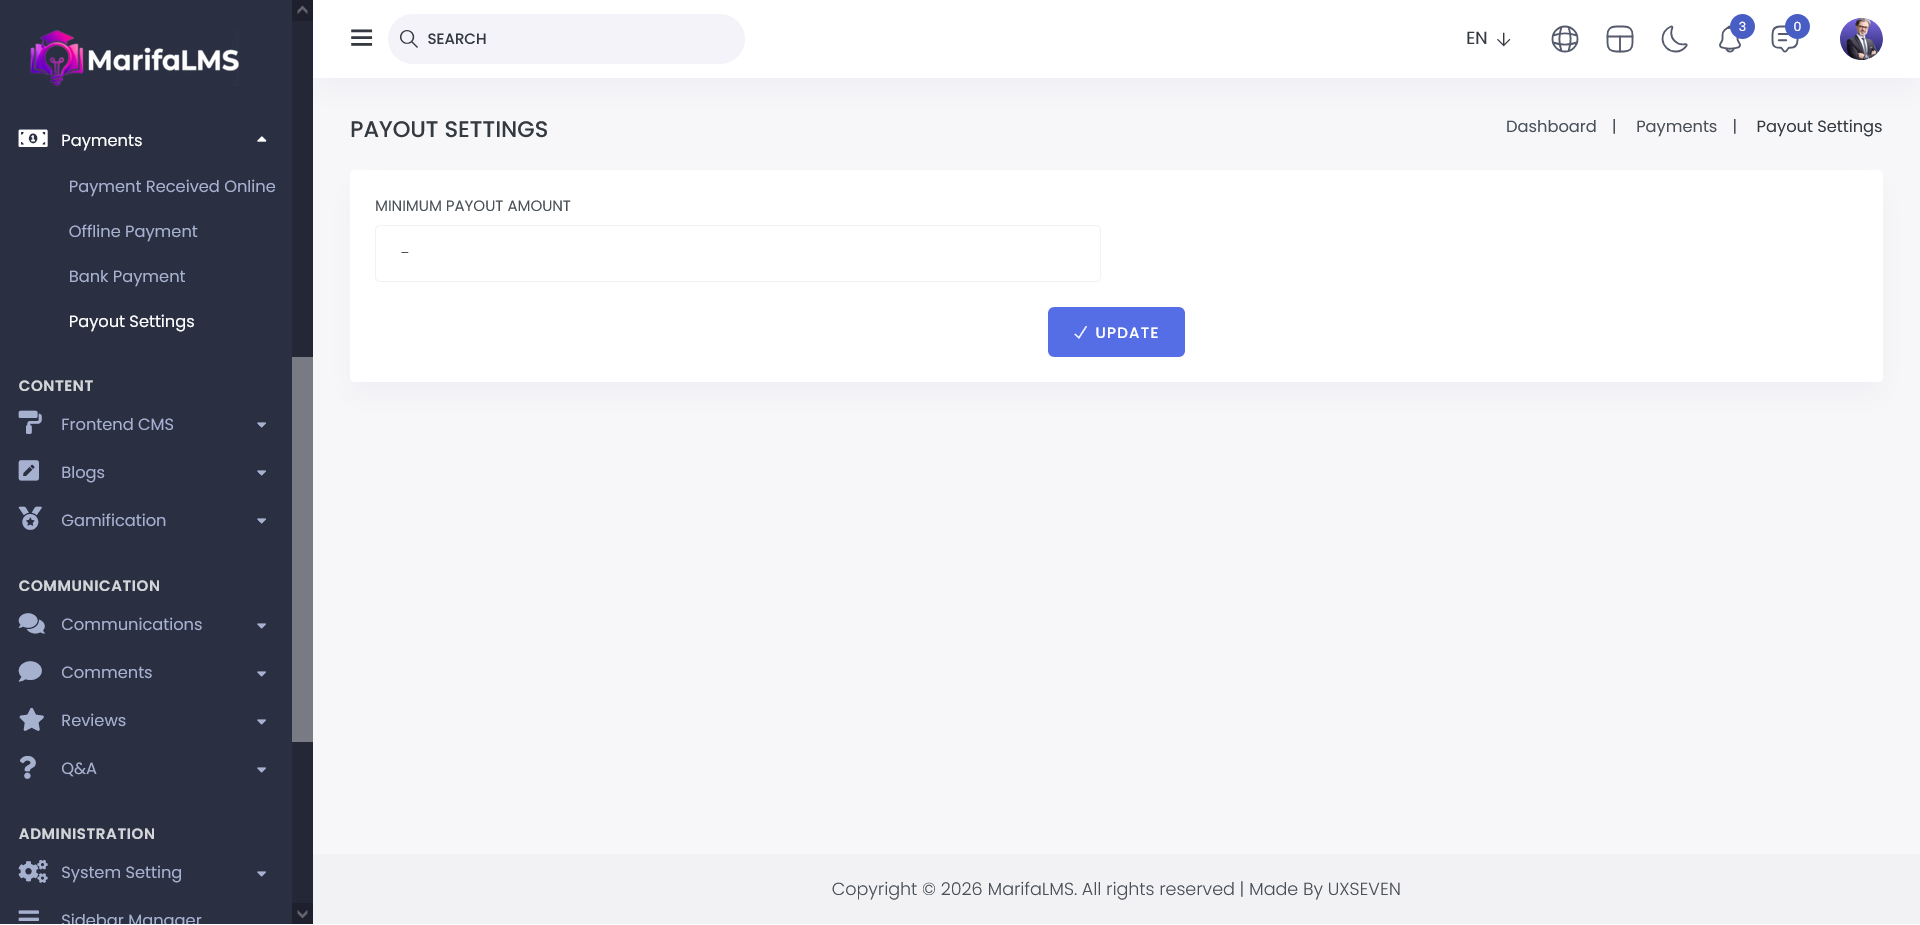Open the chat messages icon
This screenshot has width=1920, height=925.
(1784, 40)
